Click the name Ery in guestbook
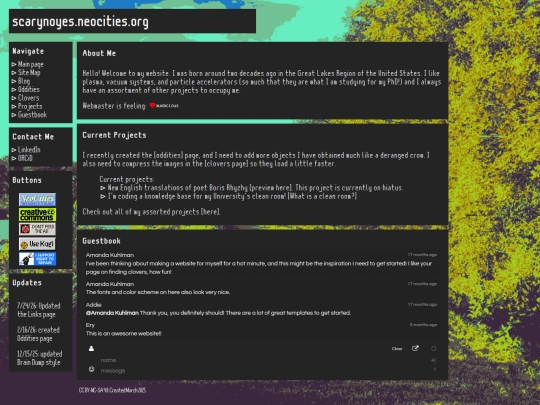The width and height of the screenshot is (540, 405). click(90, 325)
